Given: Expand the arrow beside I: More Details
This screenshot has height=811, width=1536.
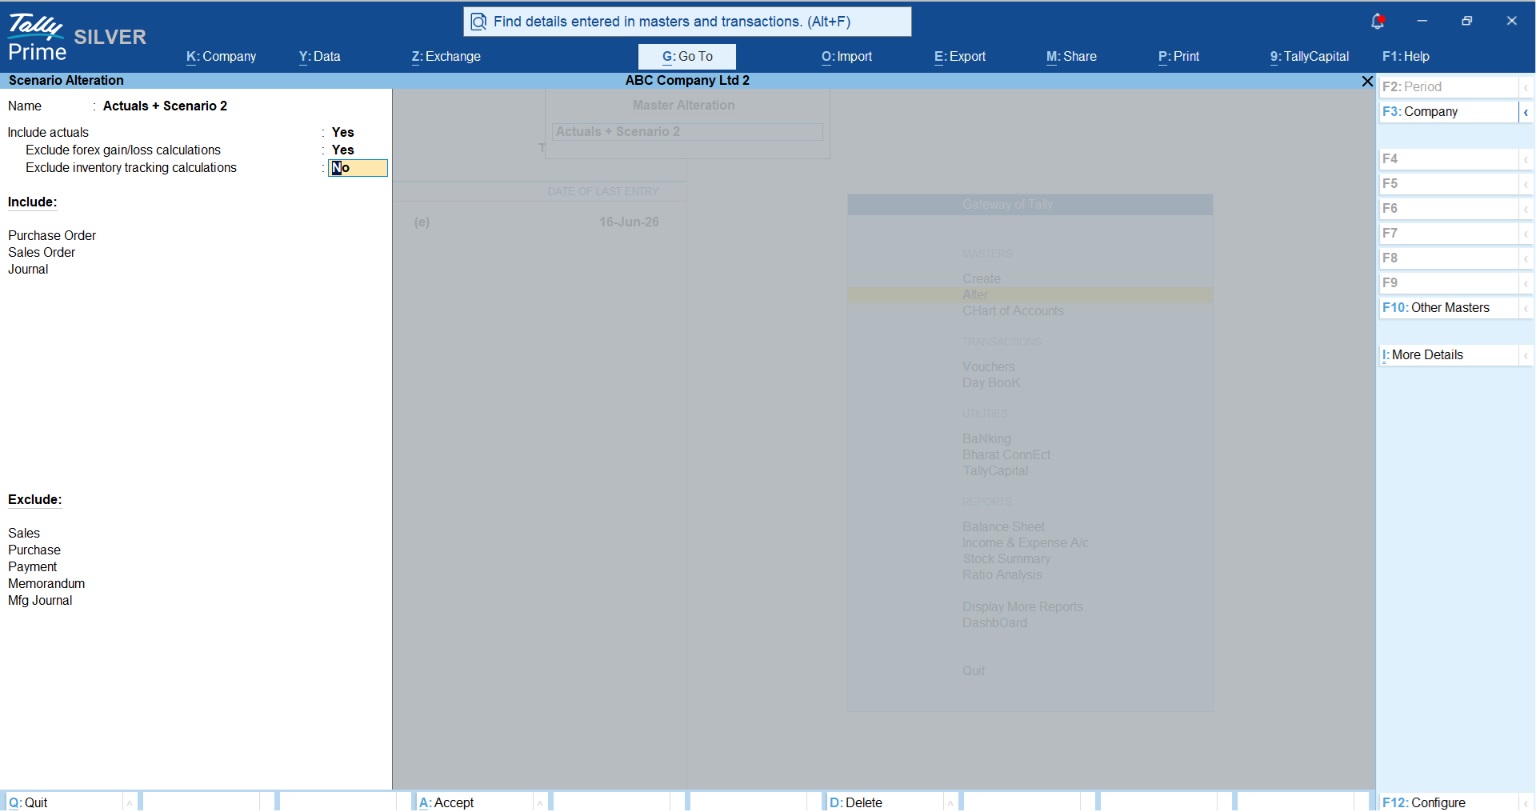Looking at the screenshot, I should coord(1526,355).
